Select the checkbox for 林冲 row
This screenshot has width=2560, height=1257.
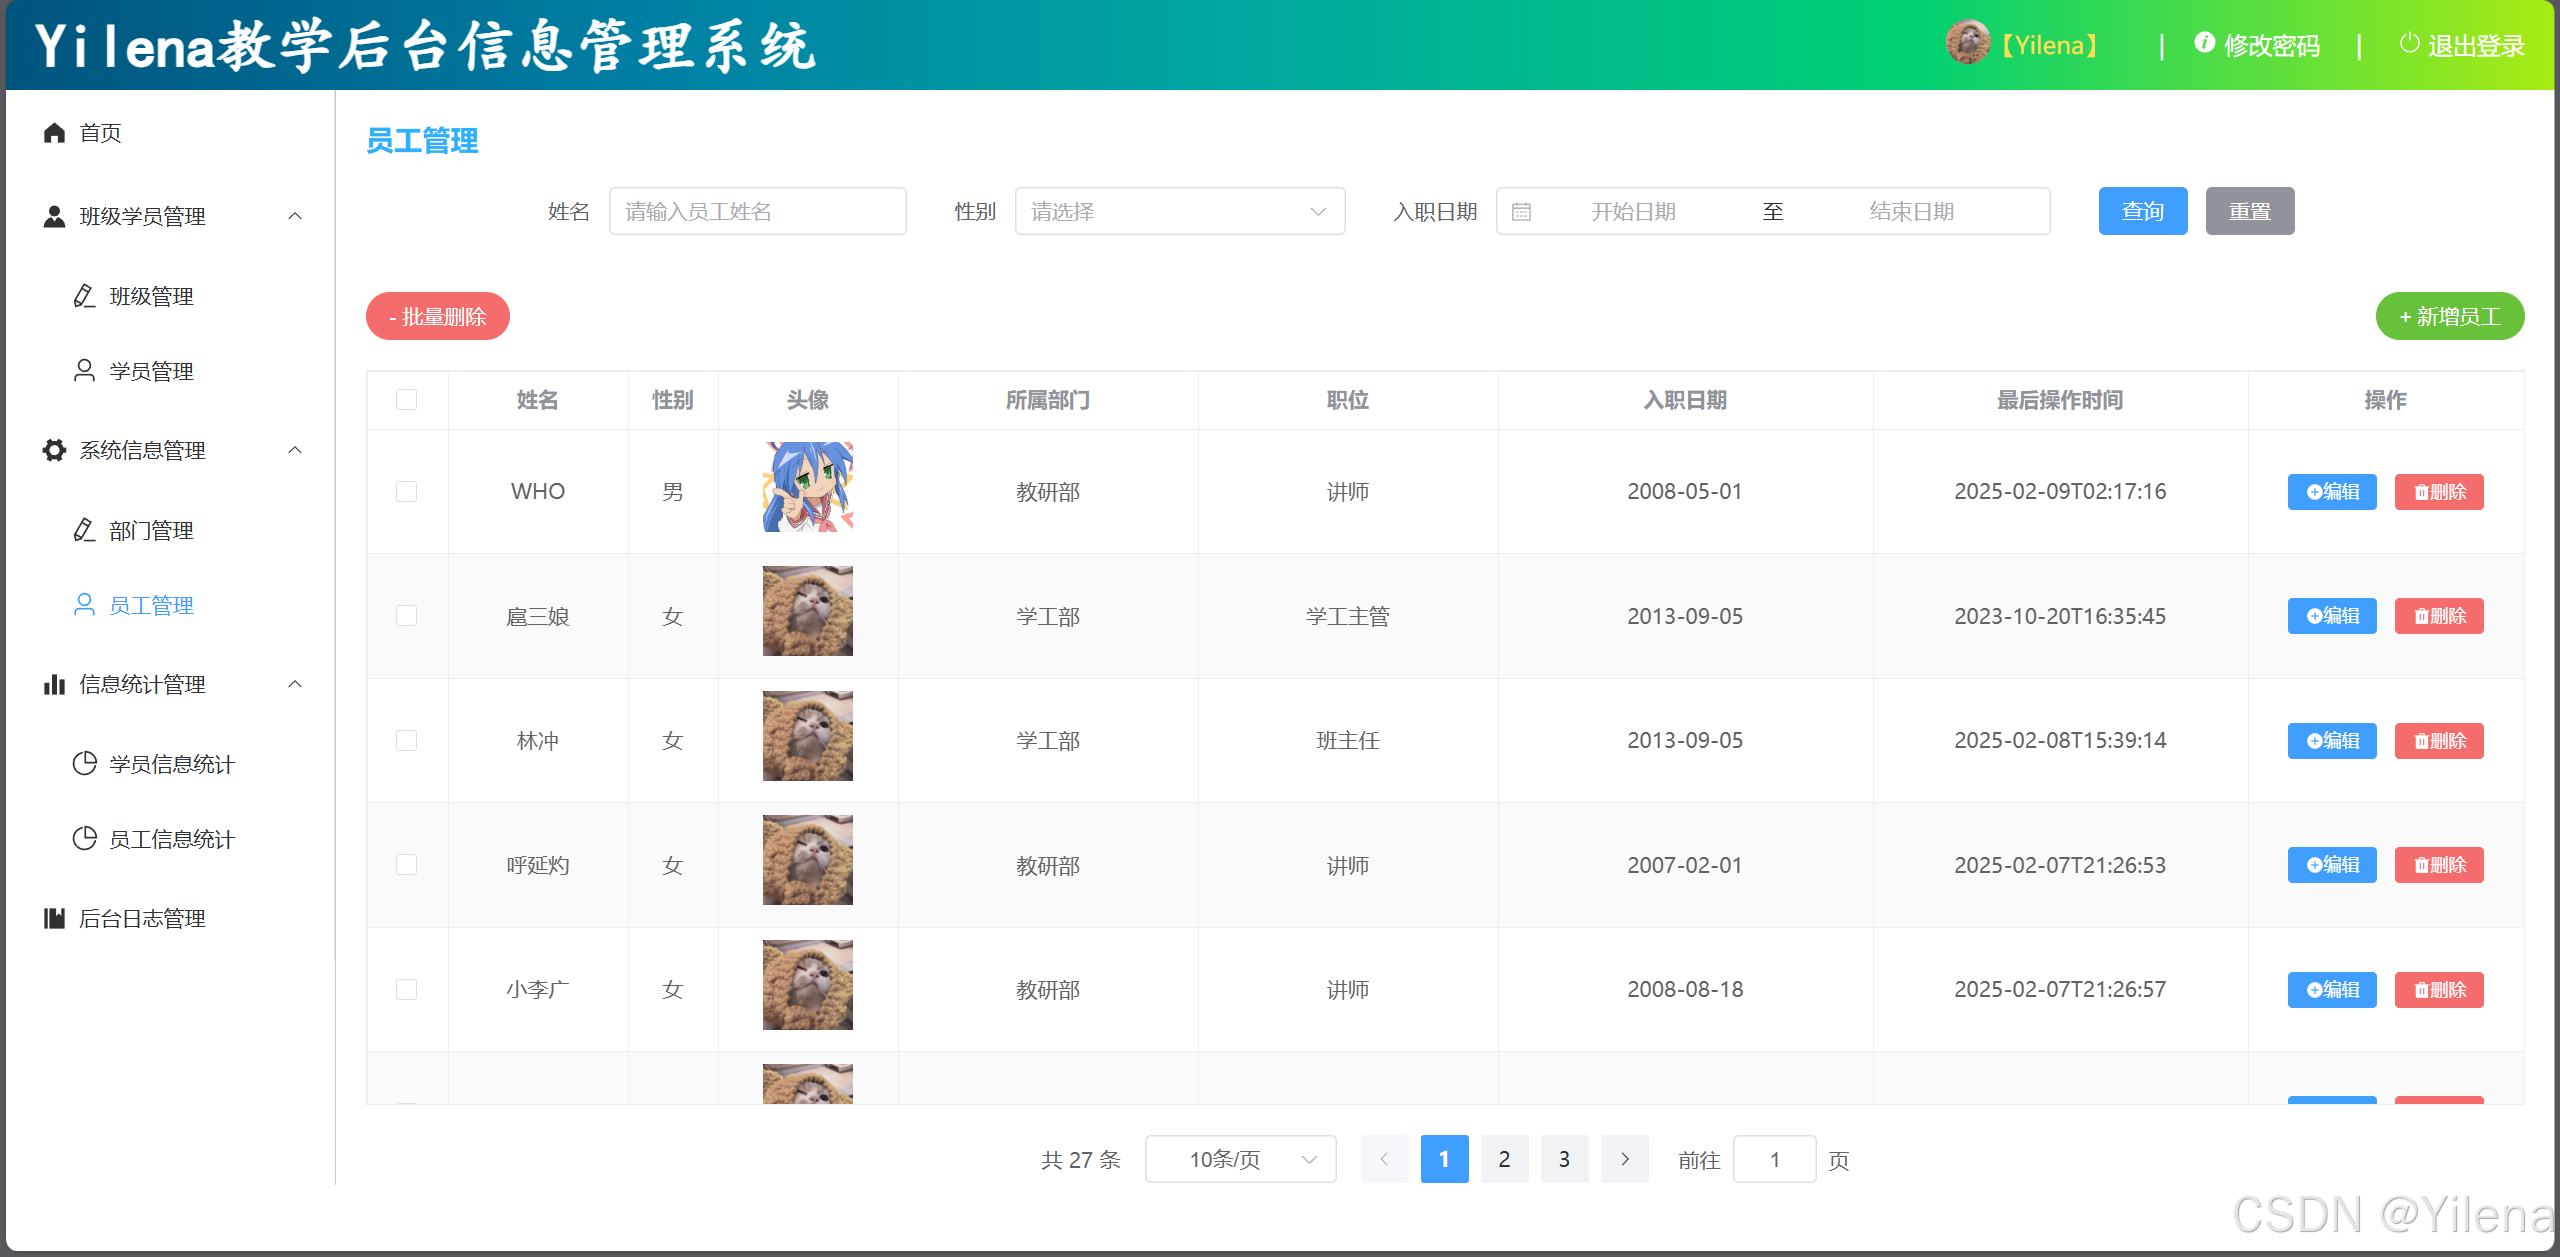click(x=406, y=740)
